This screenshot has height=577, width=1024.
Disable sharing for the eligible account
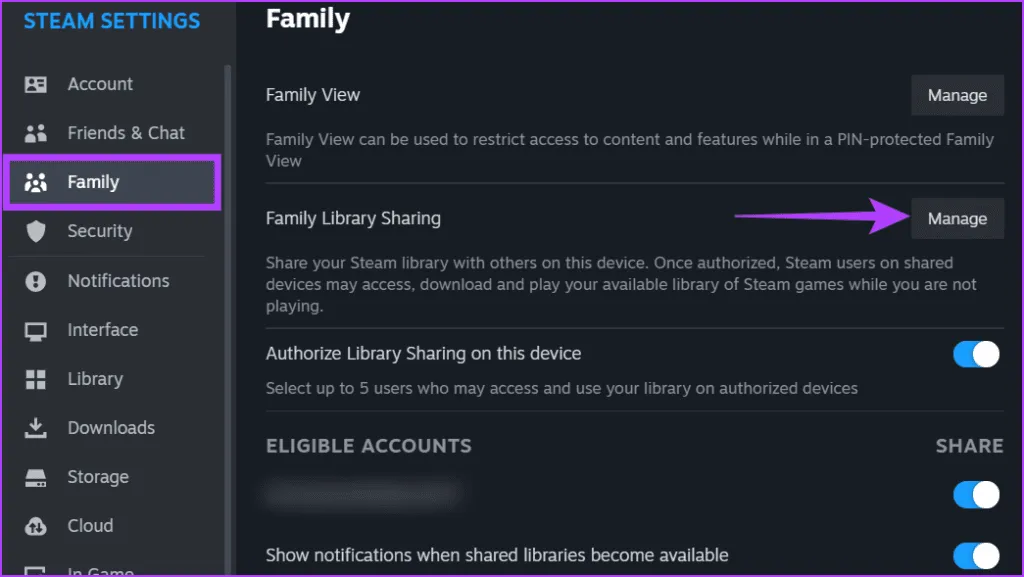pyautogui.click(x=976, y=494)
